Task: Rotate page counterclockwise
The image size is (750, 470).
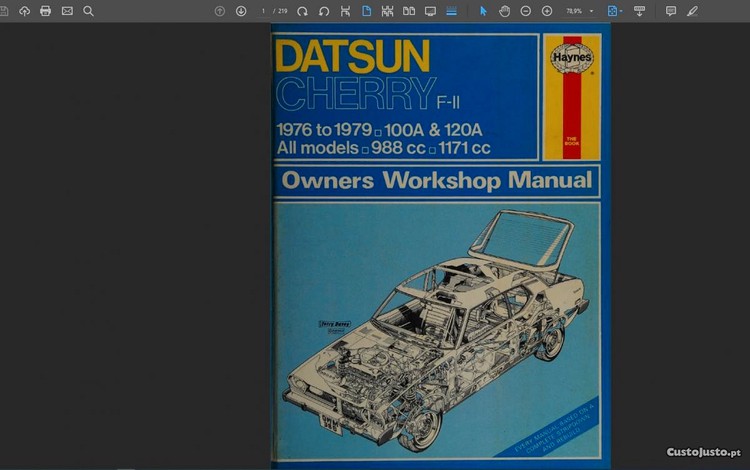Action: click(324, 11)
